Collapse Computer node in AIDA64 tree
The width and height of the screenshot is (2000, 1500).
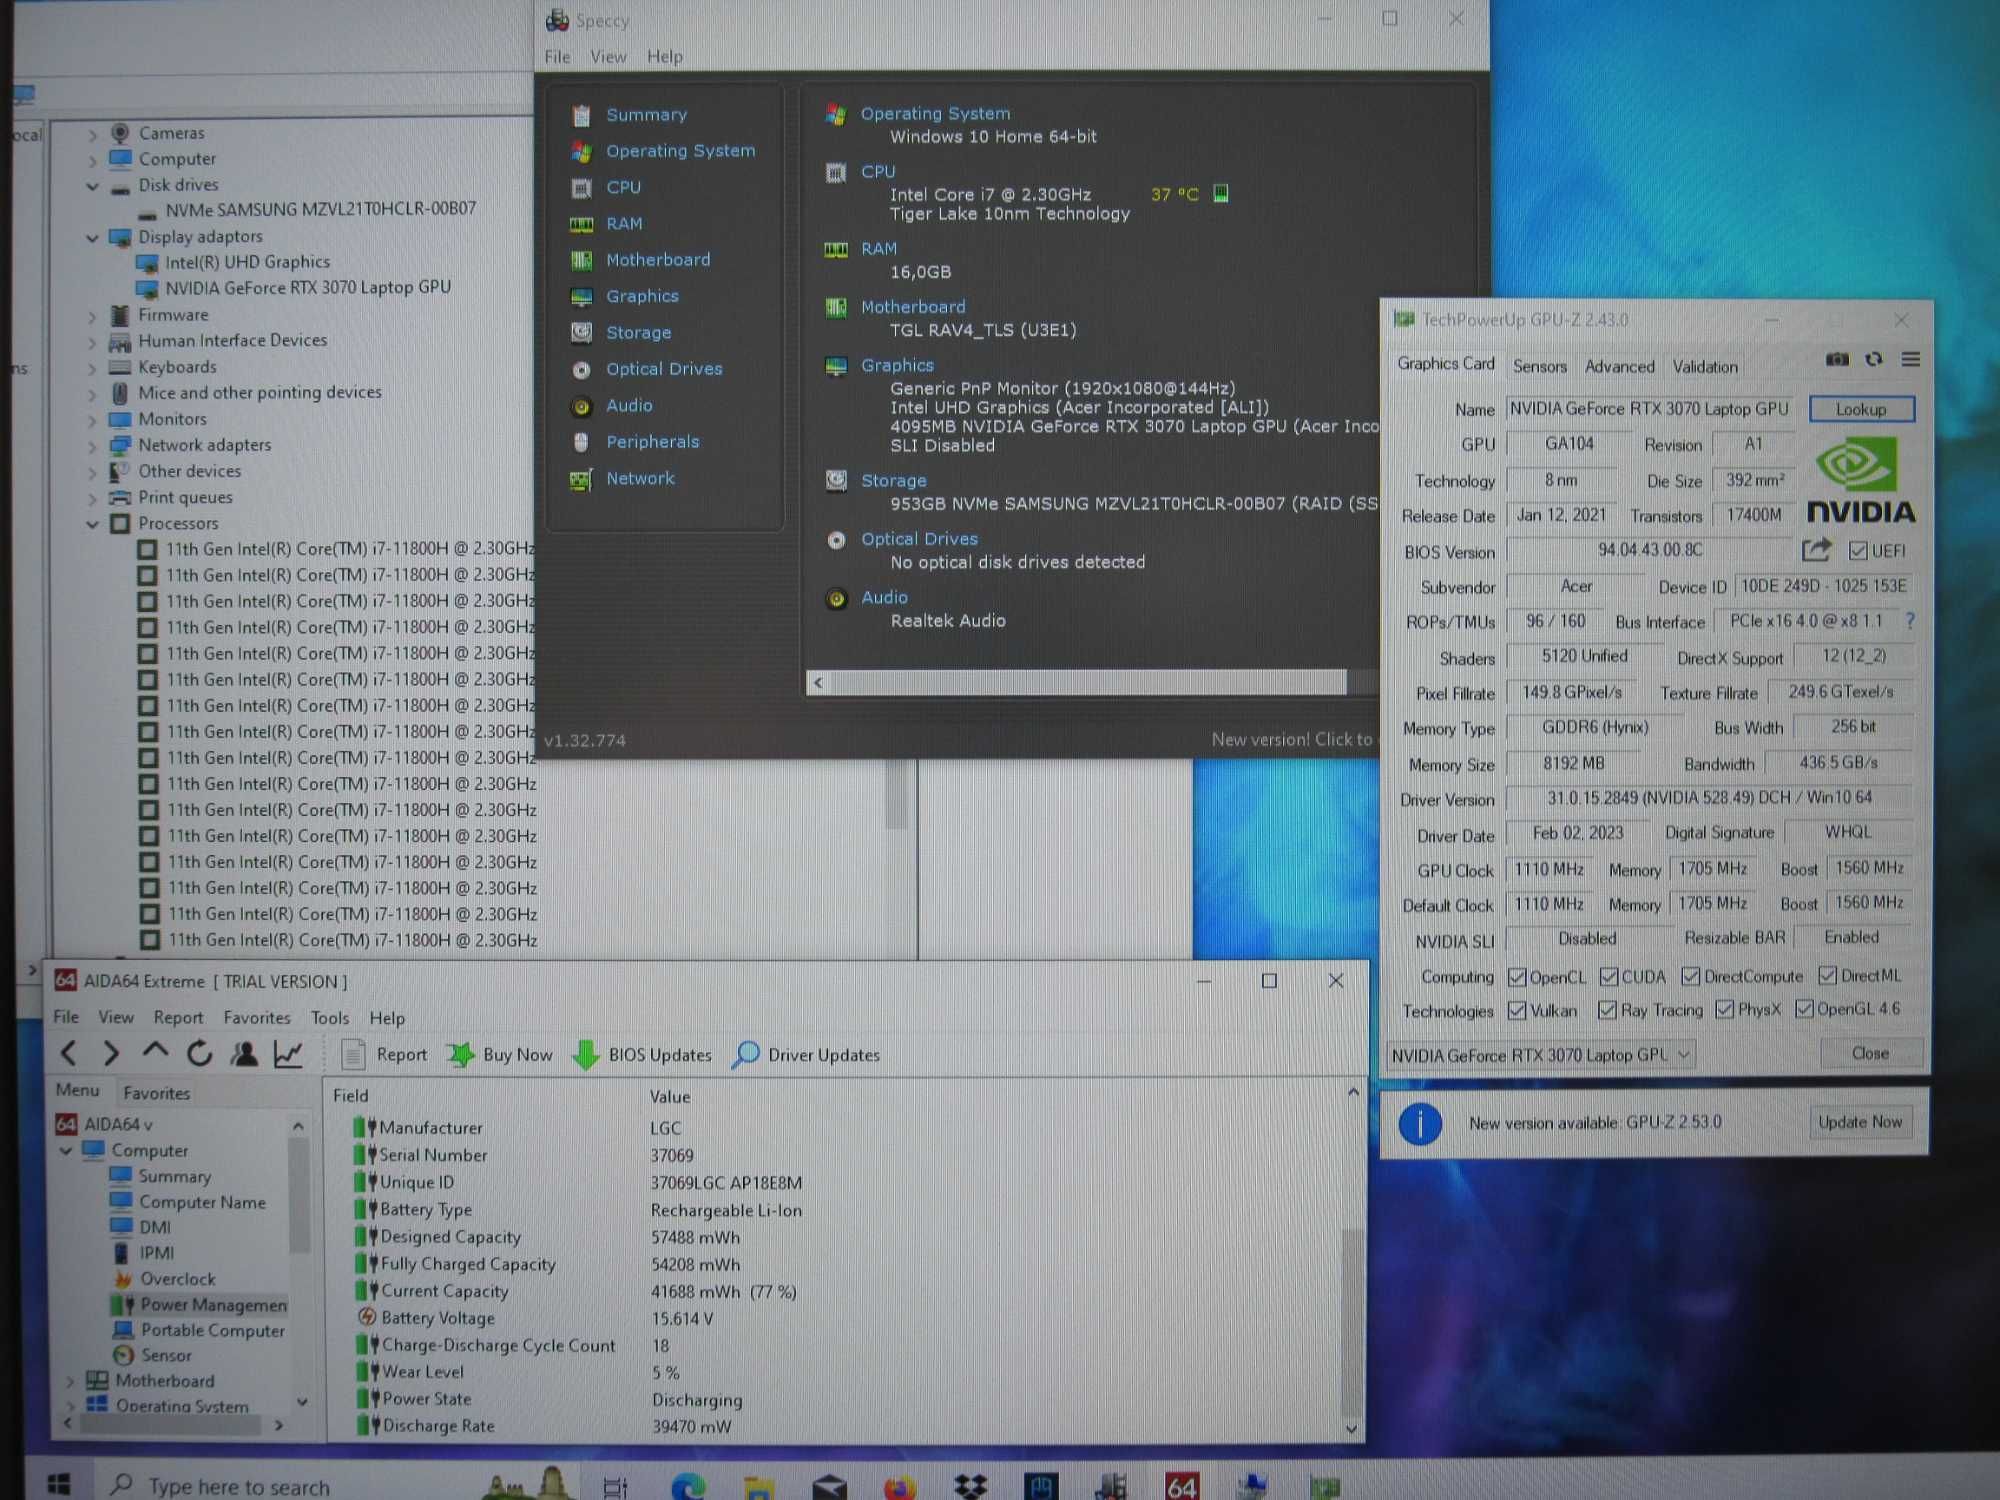67,1151
